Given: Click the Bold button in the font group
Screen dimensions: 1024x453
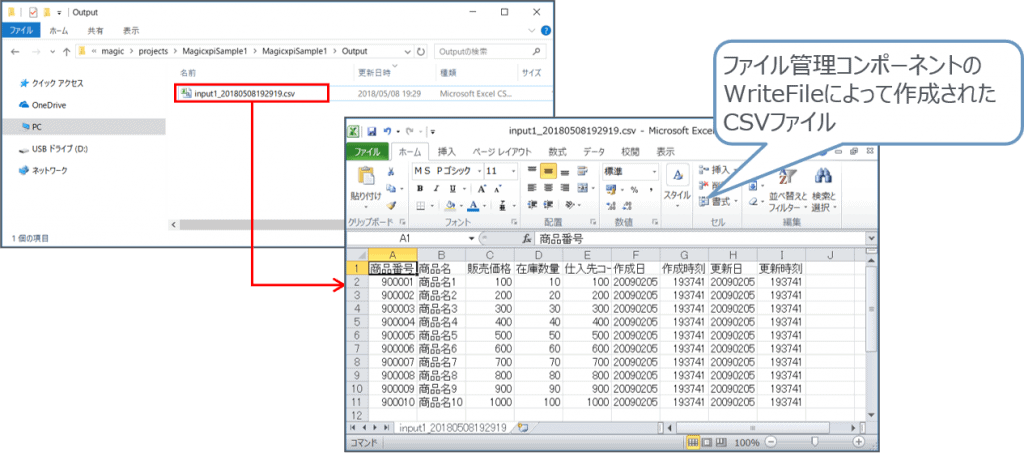Looking at the screenshot, I should [421, 189].
